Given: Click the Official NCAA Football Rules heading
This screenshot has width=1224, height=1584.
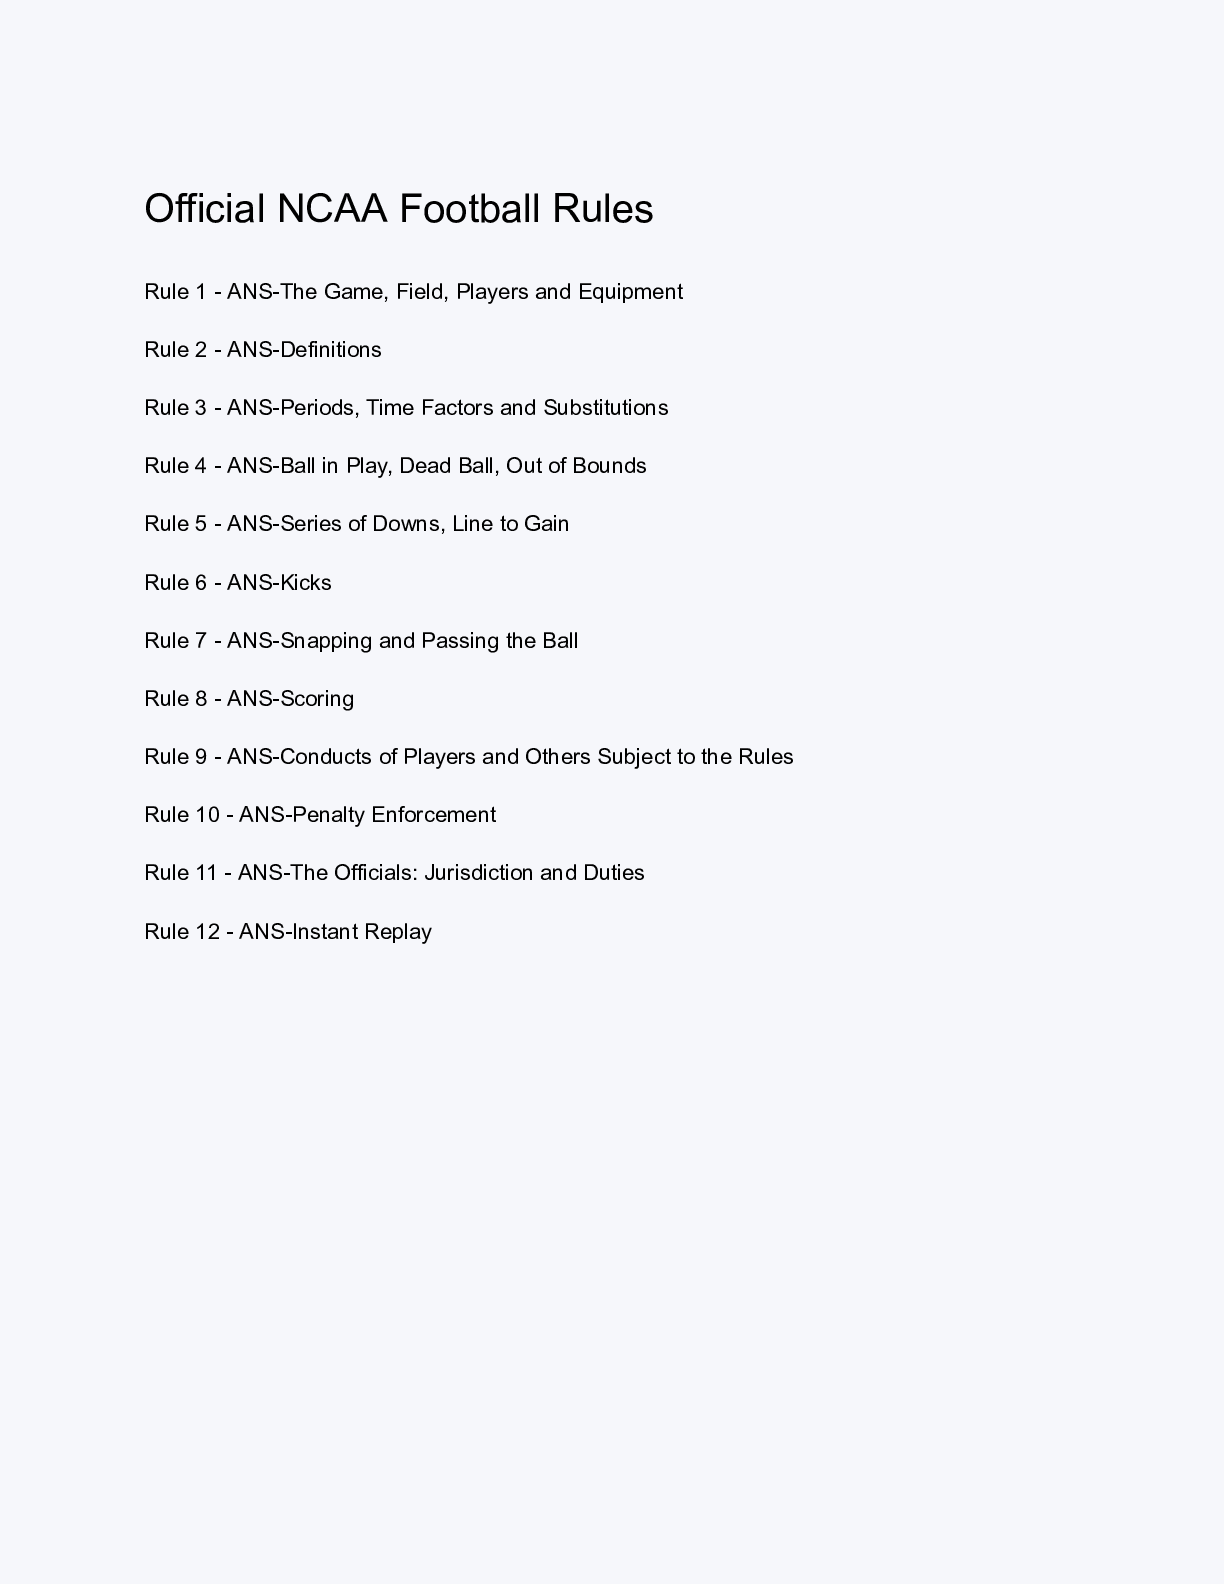Looking at the screenshot, I should [399, 209].
